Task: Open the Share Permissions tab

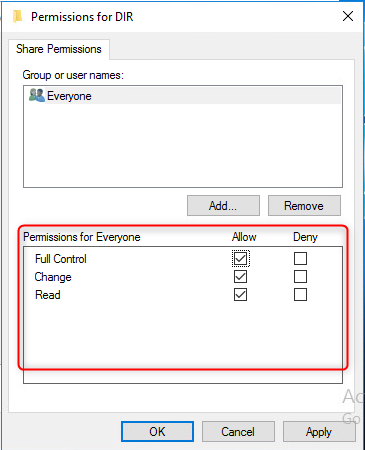Action: [x=59, y=49]
